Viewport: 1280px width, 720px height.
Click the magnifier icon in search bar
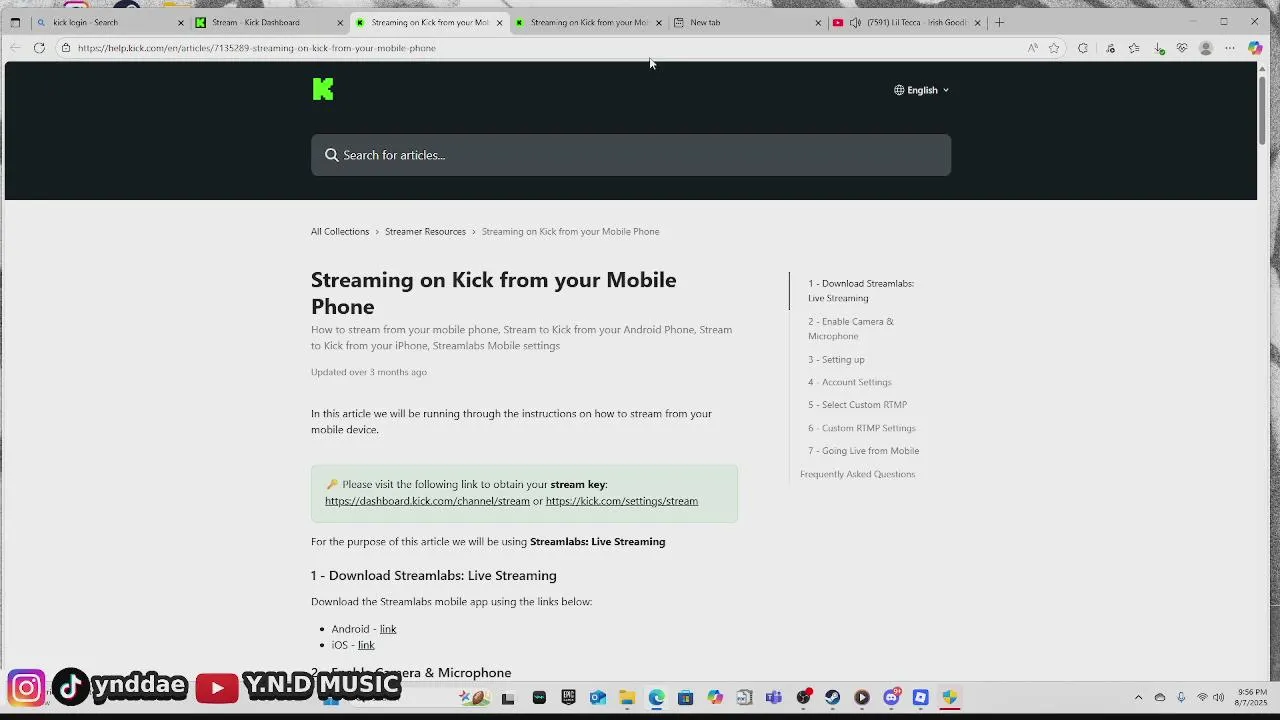click(332, 155)
